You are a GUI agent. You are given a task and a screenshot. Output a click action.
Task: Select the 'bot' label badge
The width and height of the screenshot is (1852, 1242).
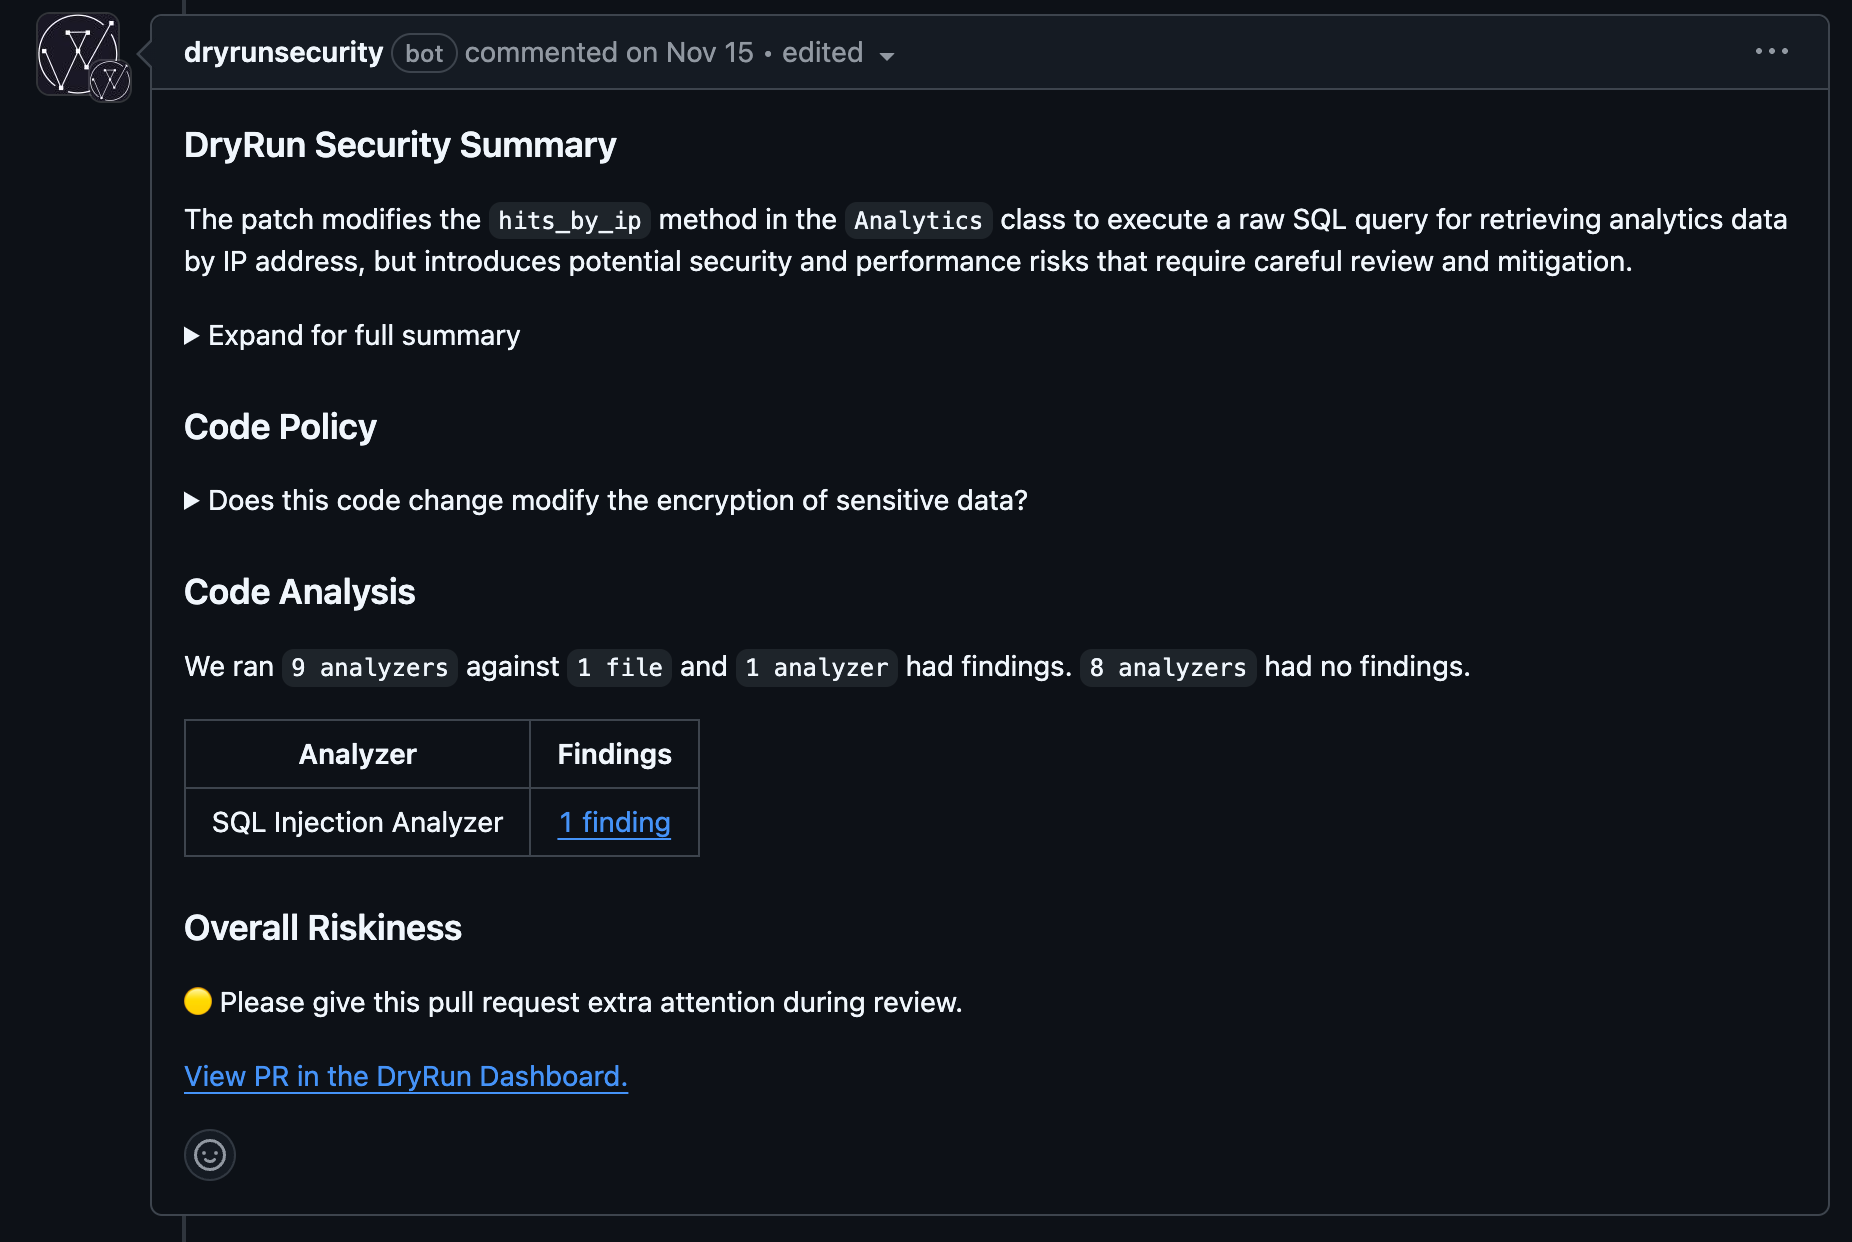tap(424, 53)
